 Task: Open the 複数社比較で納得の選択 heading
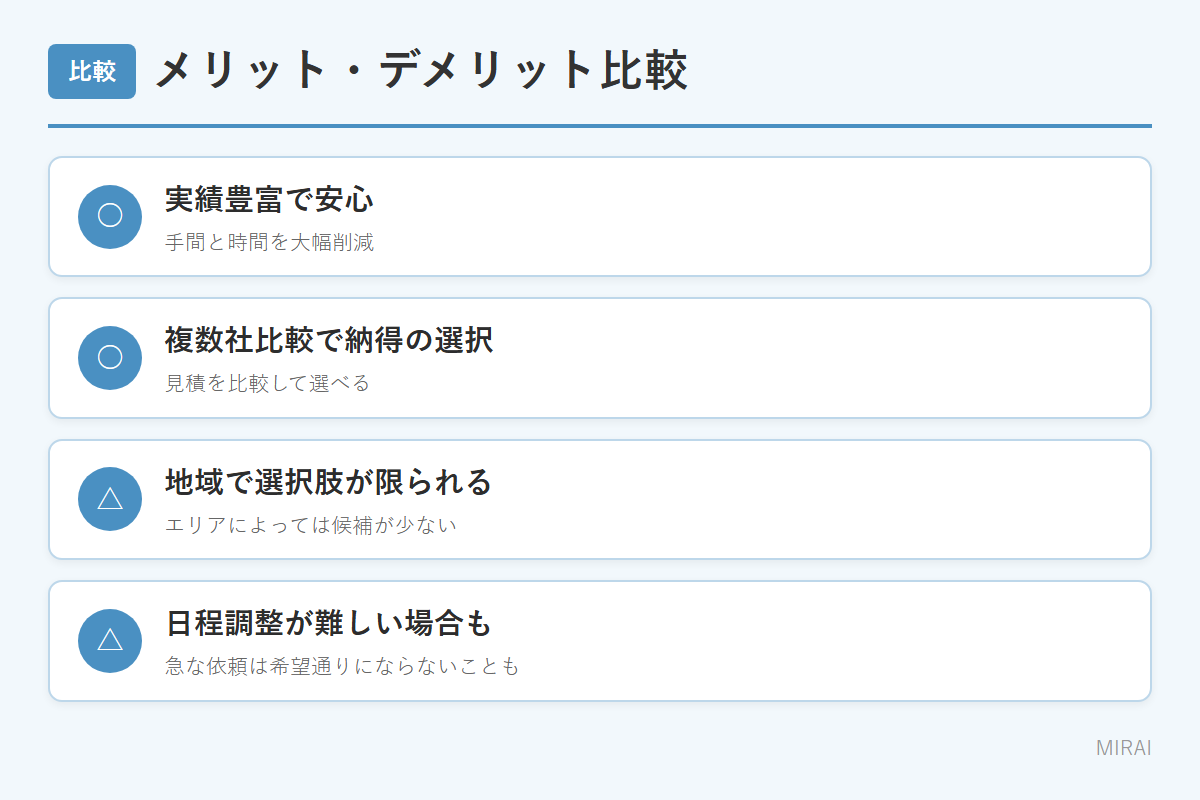tap(329, 340)
